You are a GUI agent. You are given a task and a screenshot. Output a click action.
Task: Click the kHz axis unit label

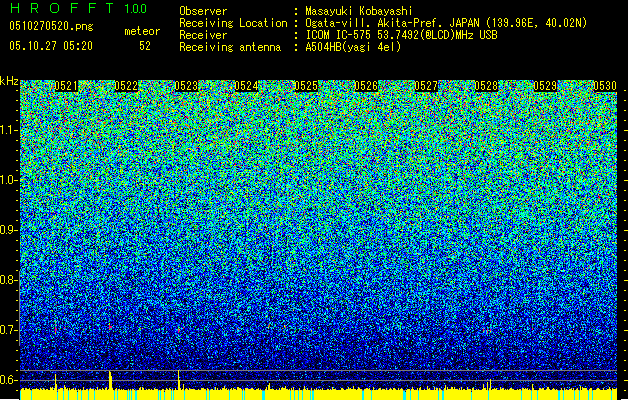point(9,81)
